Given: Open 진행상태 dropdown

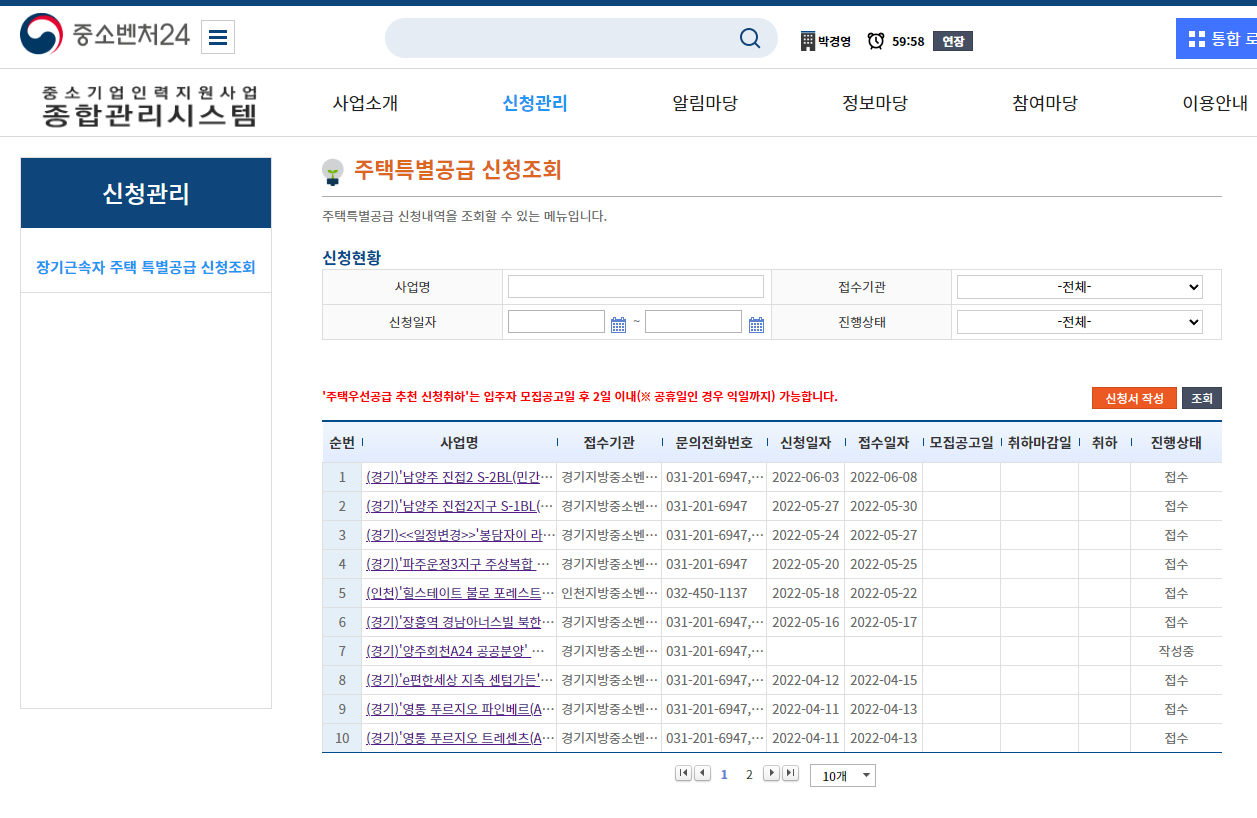Looking at the screenshot, I should (1080, 322).
